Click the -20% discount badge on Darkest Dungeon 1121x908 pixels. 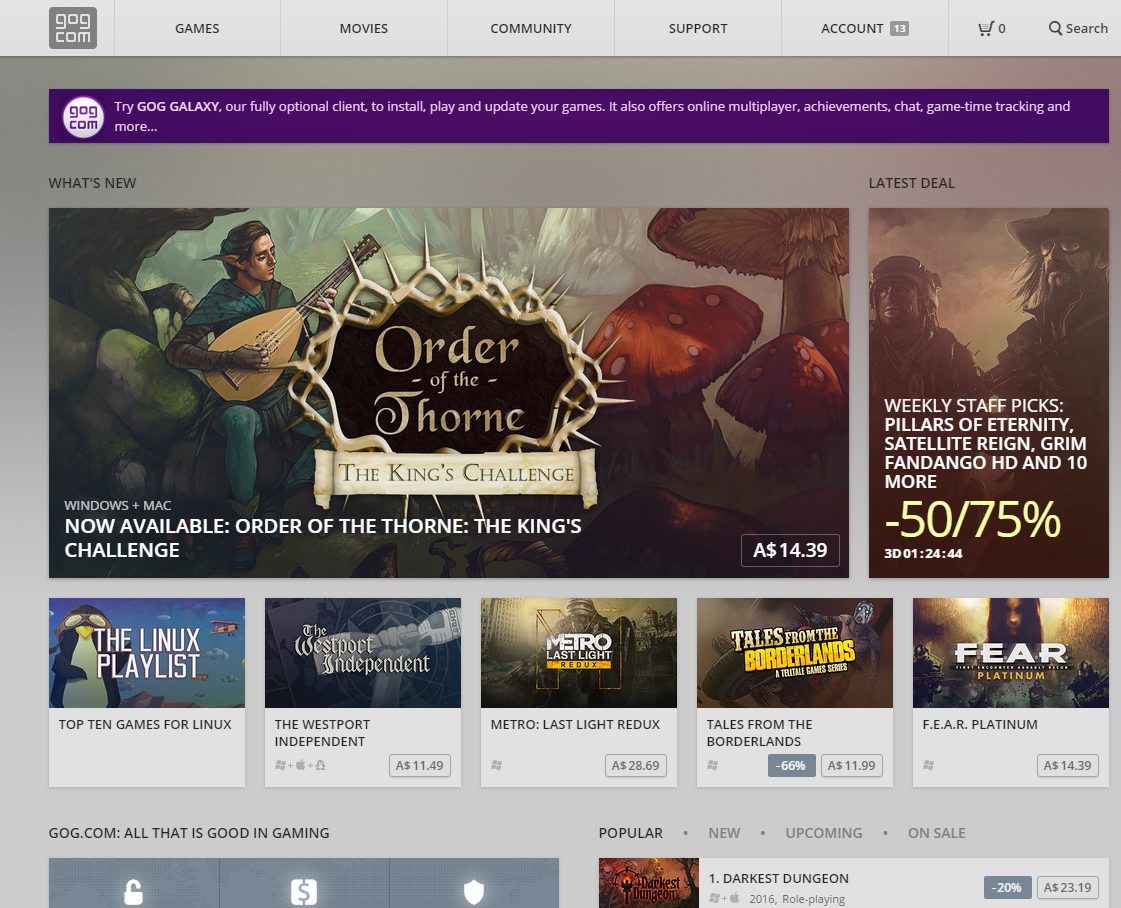coord(1007,887)
